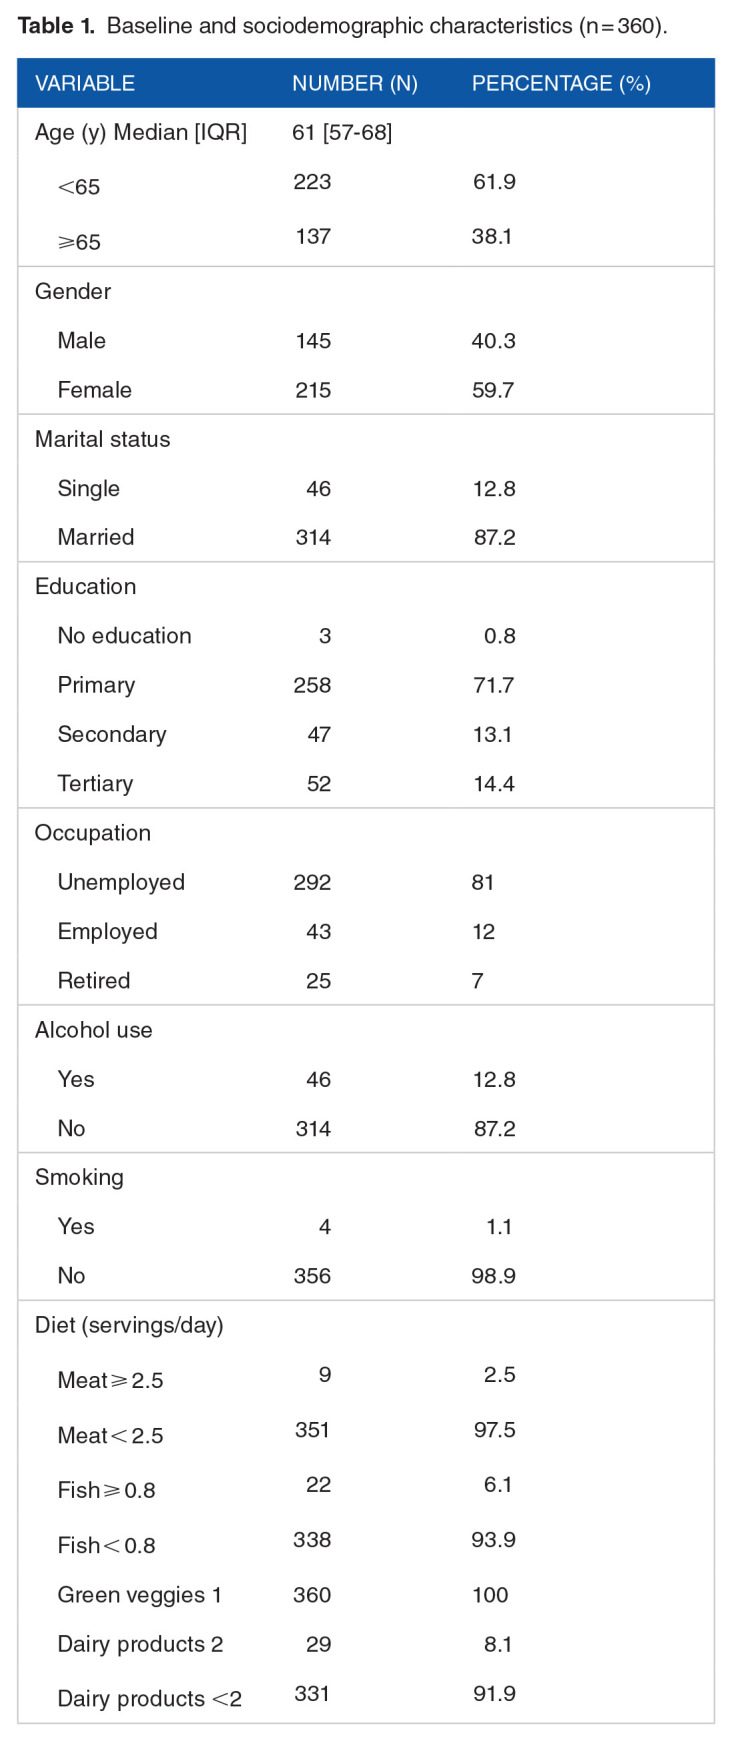Click the Female count of 215
Viewport: 732px width, 1741px height.
point(313,390)
